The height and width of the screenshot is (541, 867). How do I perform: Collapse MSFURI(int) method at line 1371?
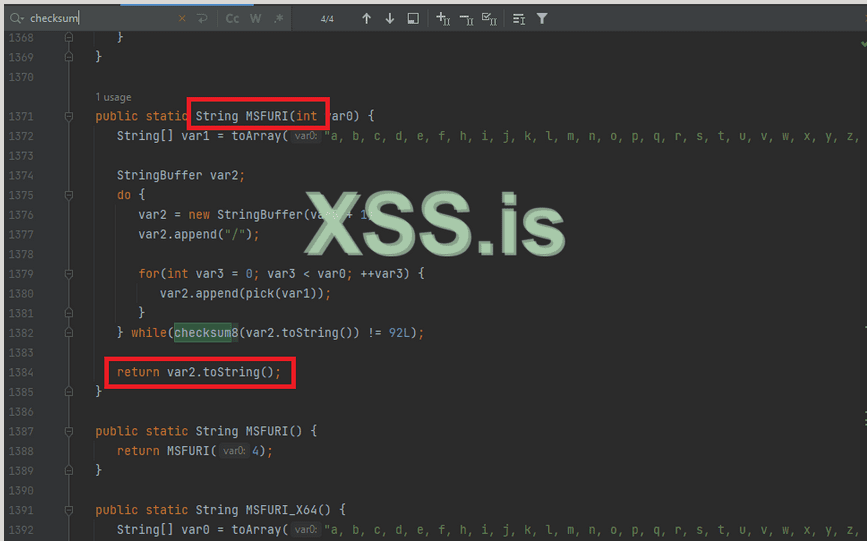coord(69,116)
